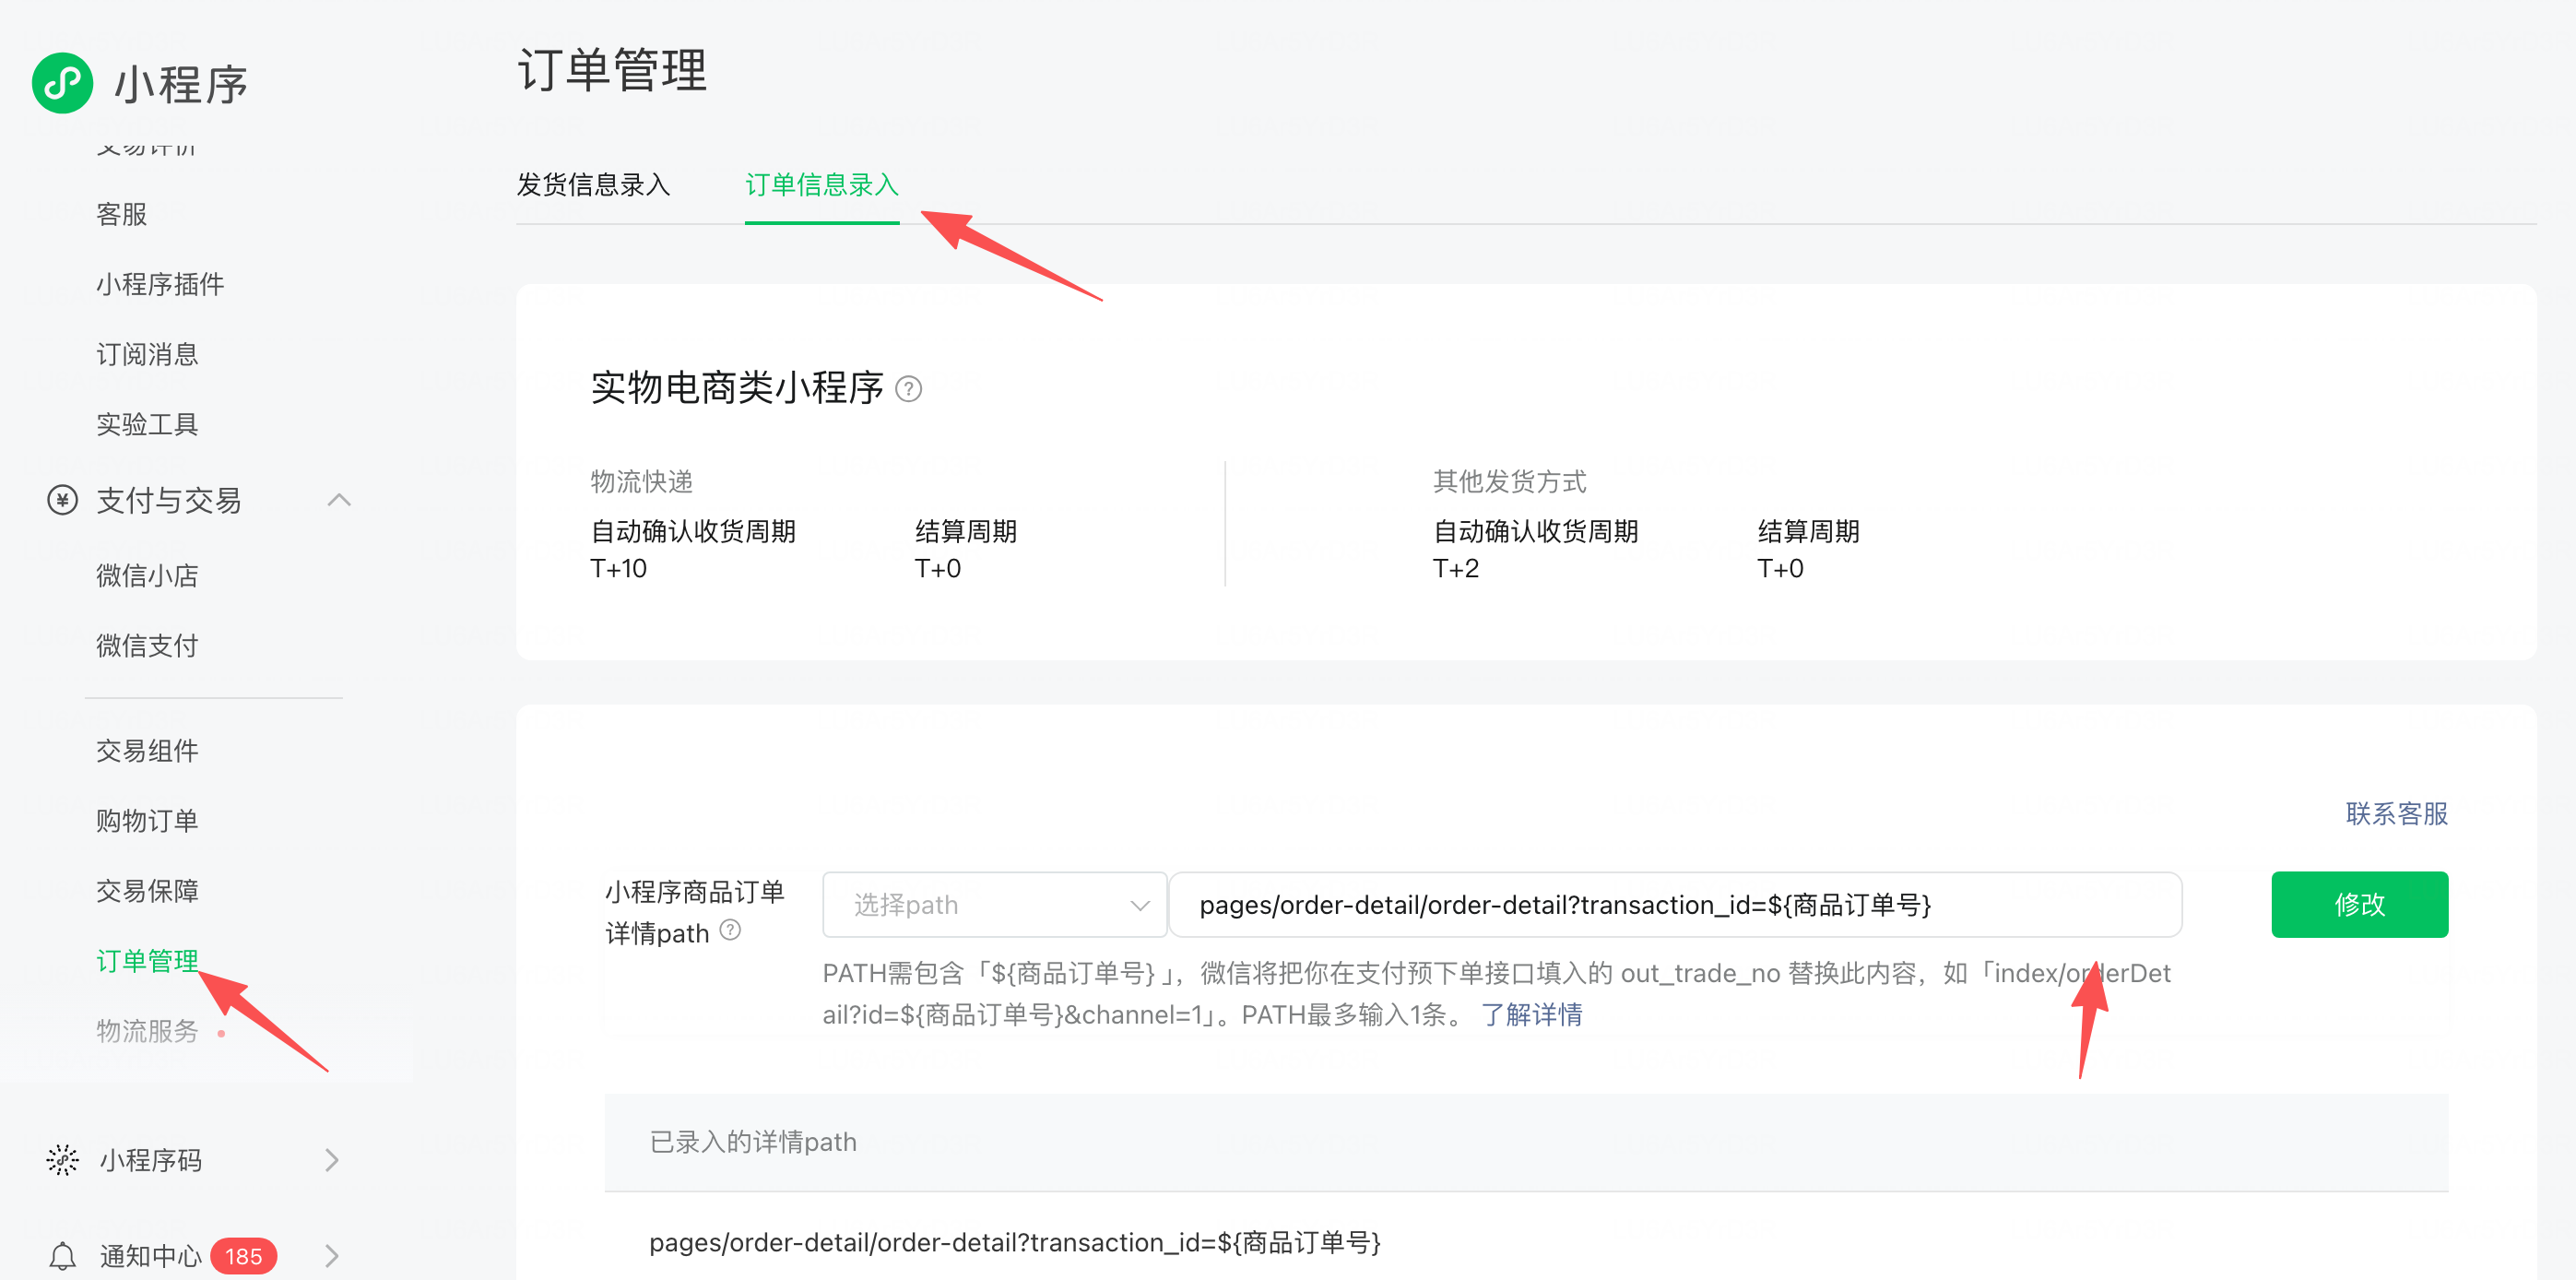The height and width of the screenshot is (1280, 2576).
Task: Follow the 了解详情 link
Action: pos(1531,1015)
